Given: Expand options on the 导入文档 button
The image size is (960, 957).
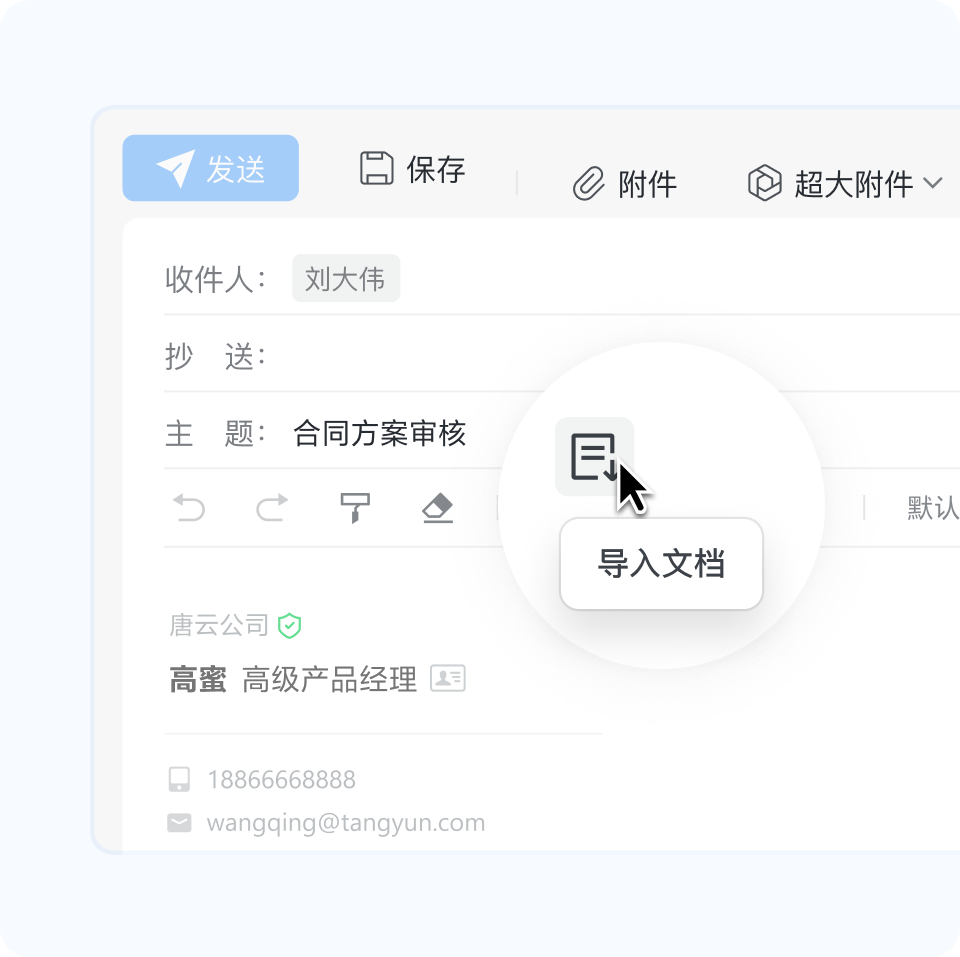Looking at the screenshot, I should (x=661, y=563).
